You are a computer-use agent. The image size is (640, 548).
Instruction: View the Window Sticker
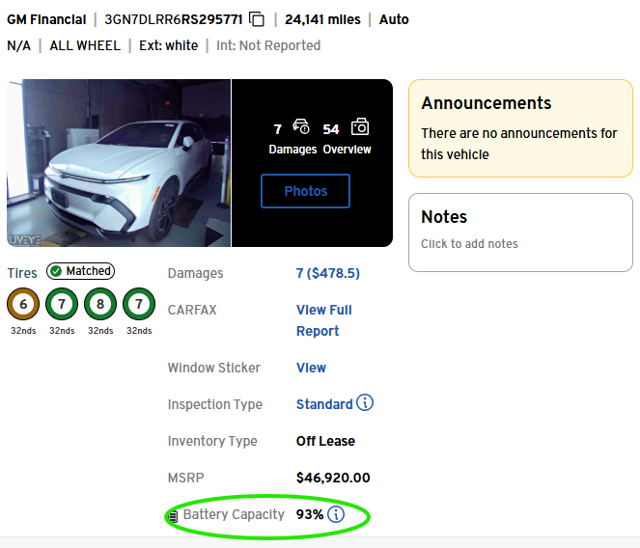311,368
